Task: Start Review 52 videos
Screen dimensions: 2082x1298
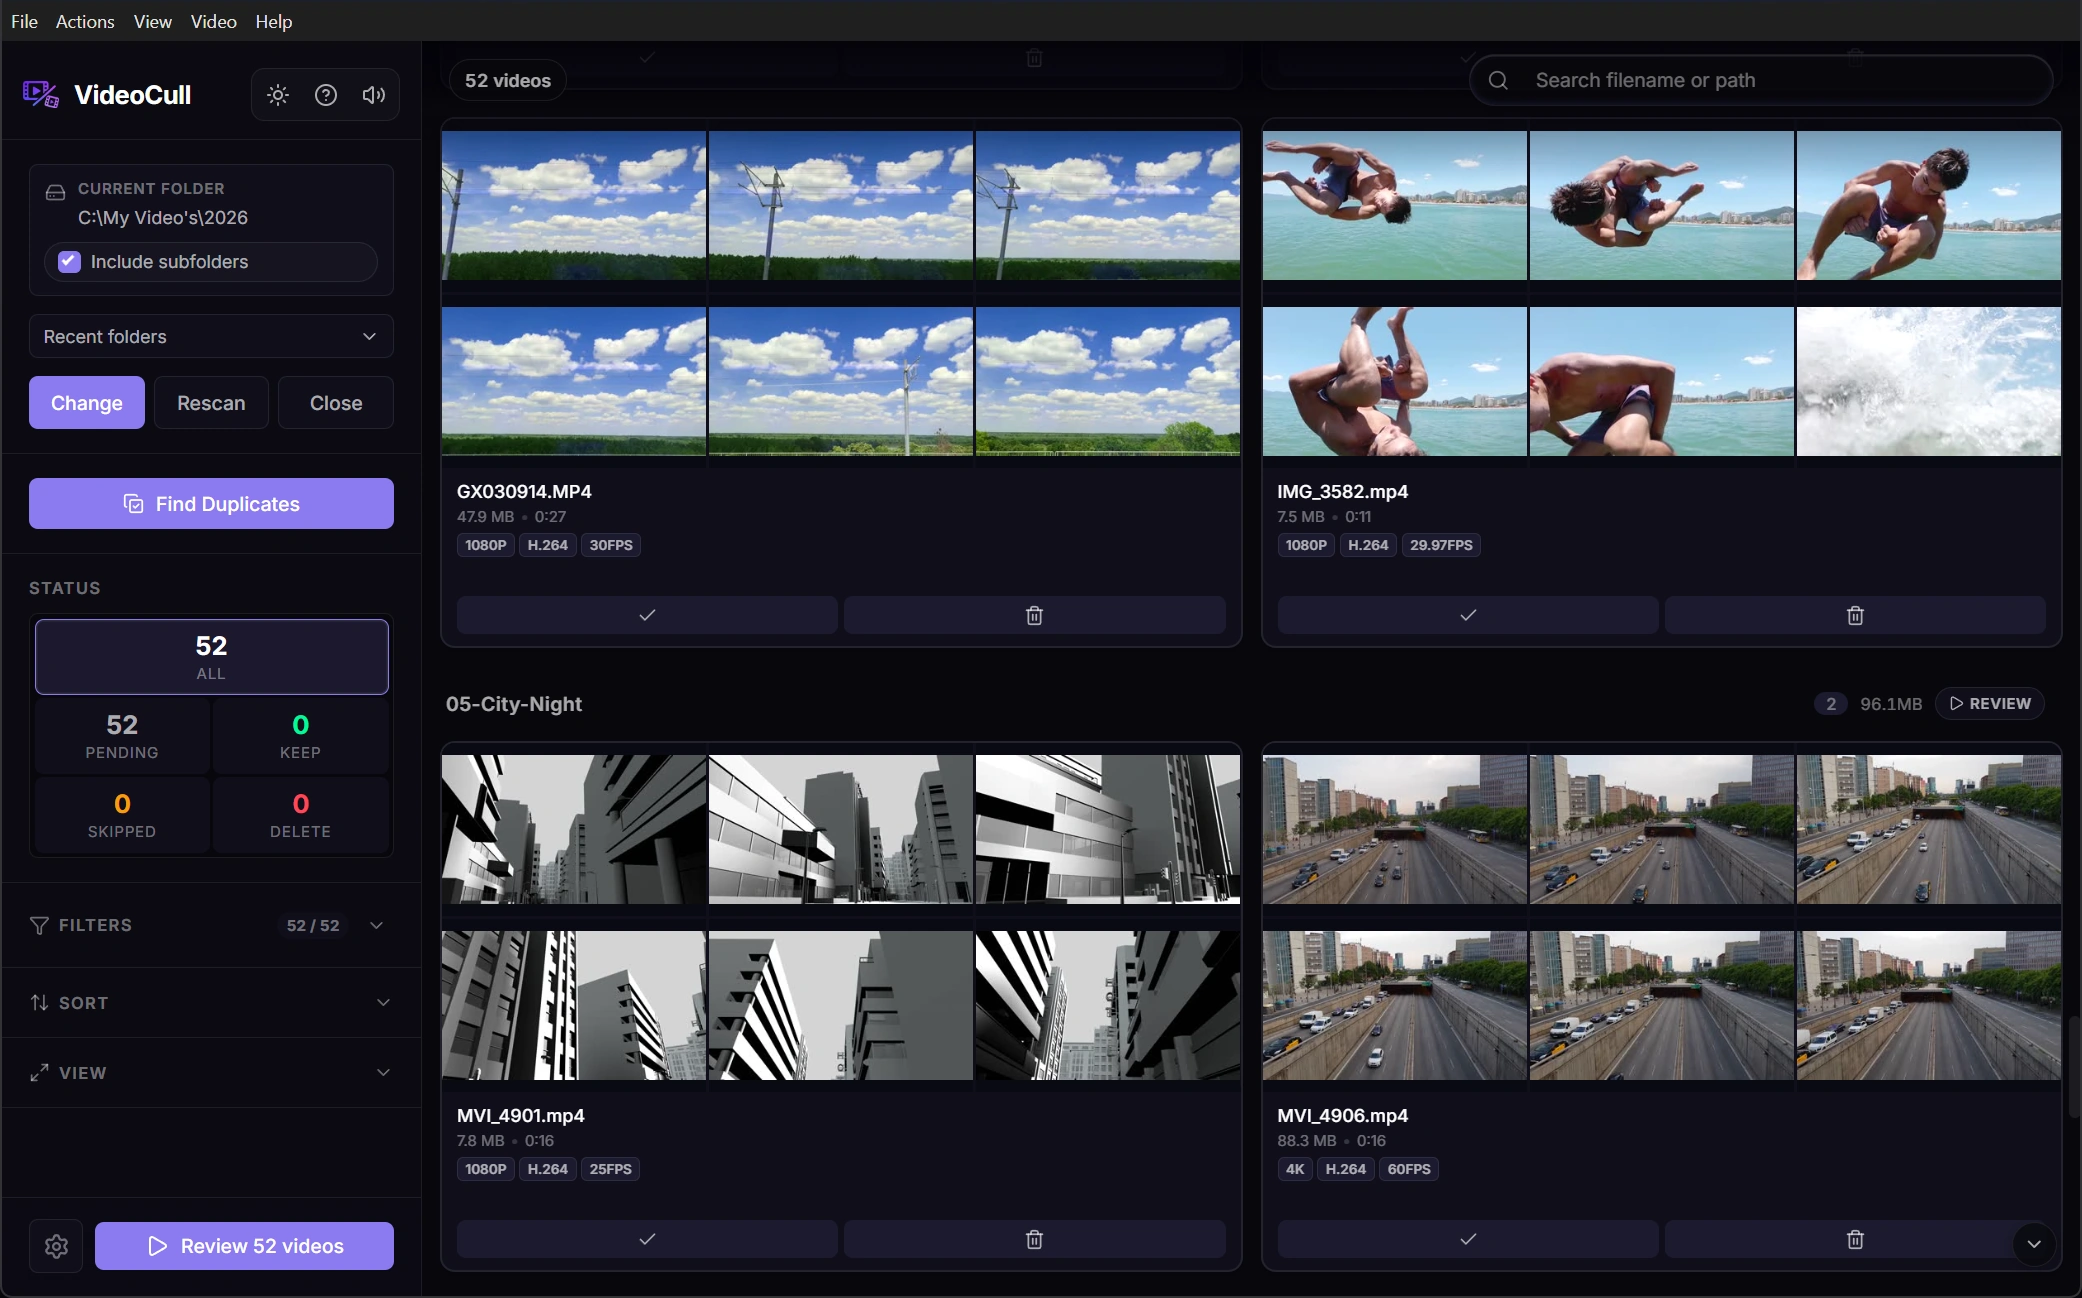Action: [244, 1246]
